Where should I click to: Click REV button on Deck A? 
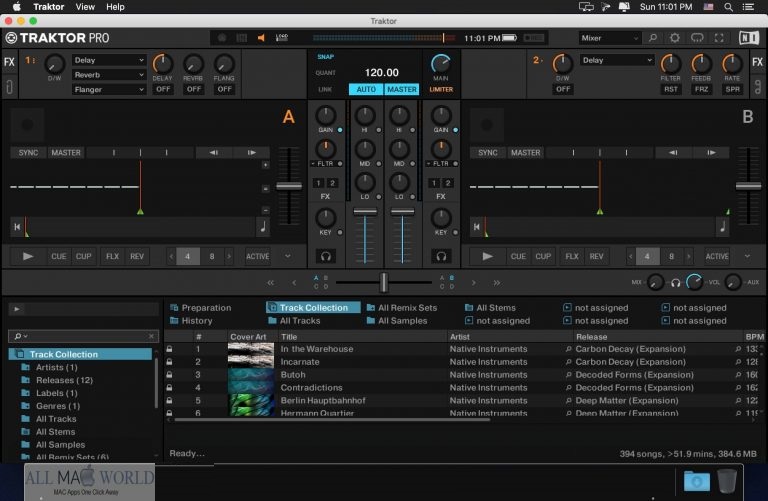pyautogui.click(x=137, y=256)
